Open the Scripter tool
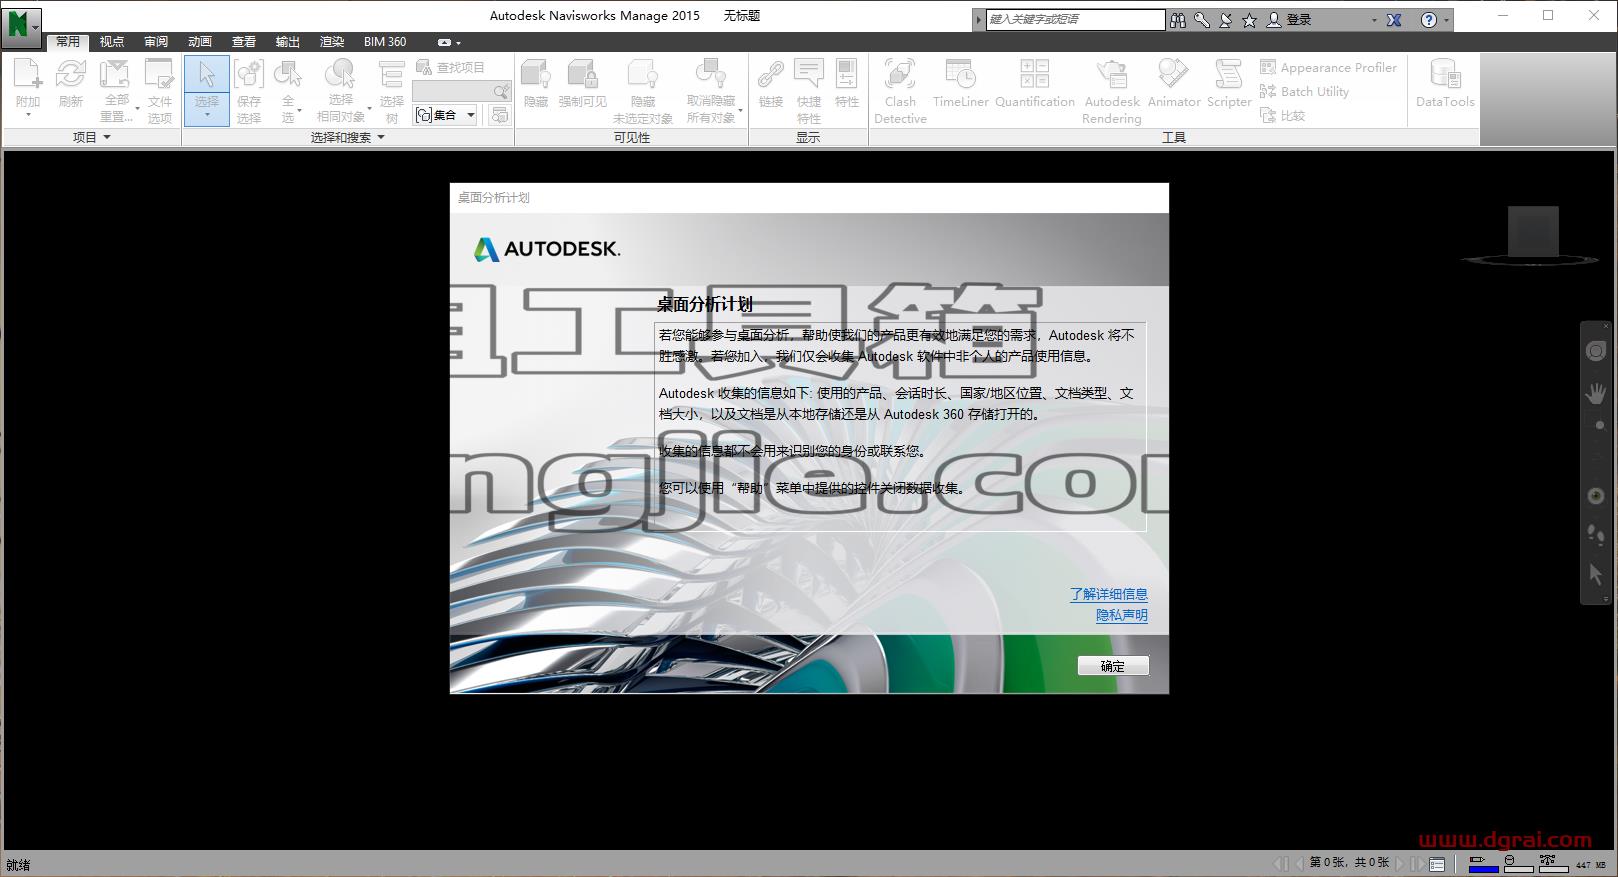This screenshot has height=877, width=1618. (1229, 83)
